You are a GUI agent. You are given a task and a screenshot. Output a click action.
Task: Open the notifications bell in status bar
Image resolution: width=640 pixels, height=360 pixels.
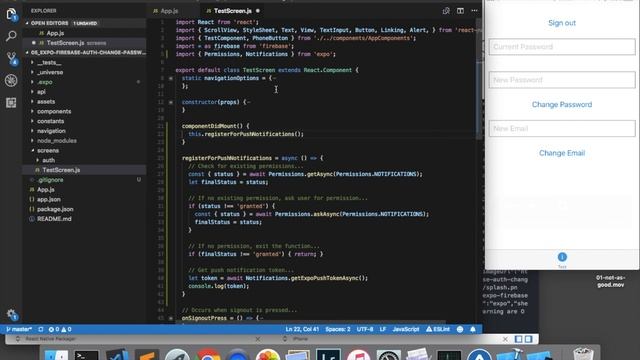coord(473,329)
